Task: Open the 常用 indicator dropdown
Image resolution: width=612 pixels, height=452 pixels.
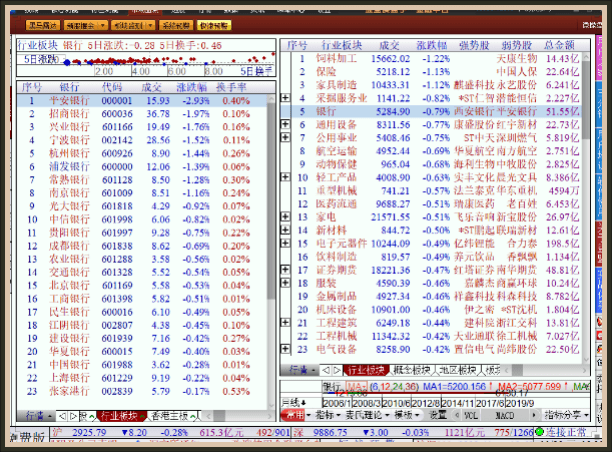Action: [296, 415]
